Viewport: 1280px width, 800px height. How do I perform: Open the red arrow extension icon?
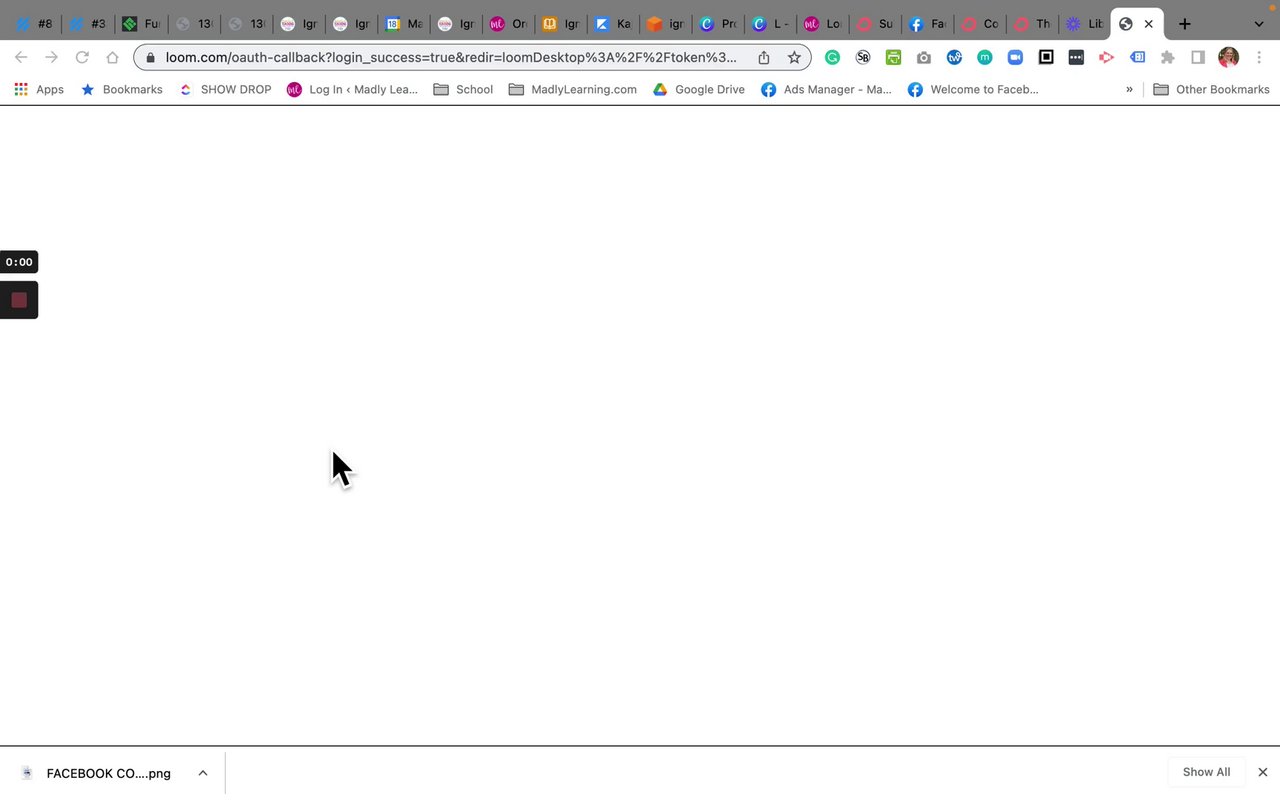point(1106,58)
